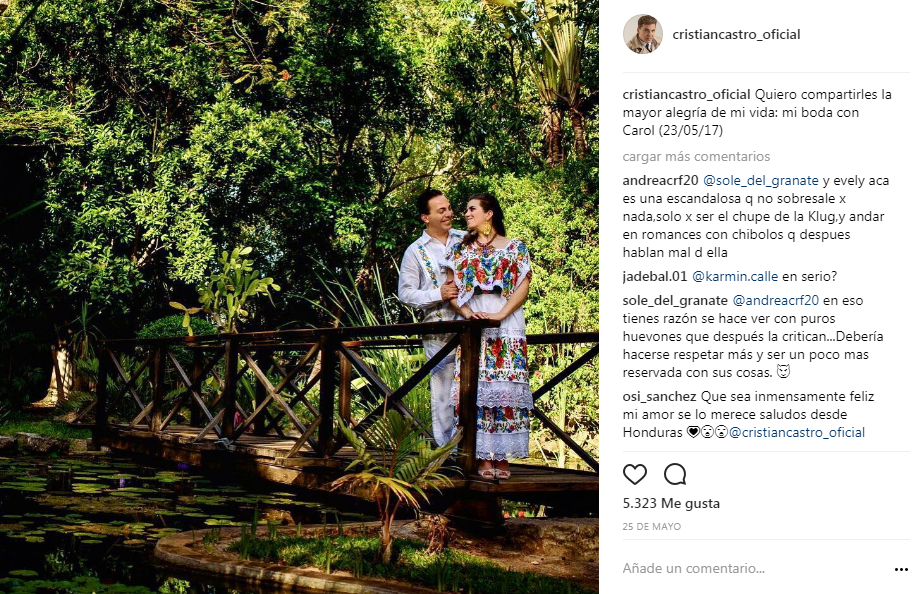View osi_sanchez commenter profile
Image resolution: width=914 pixels, height=594 pixels.
[659, 396]
